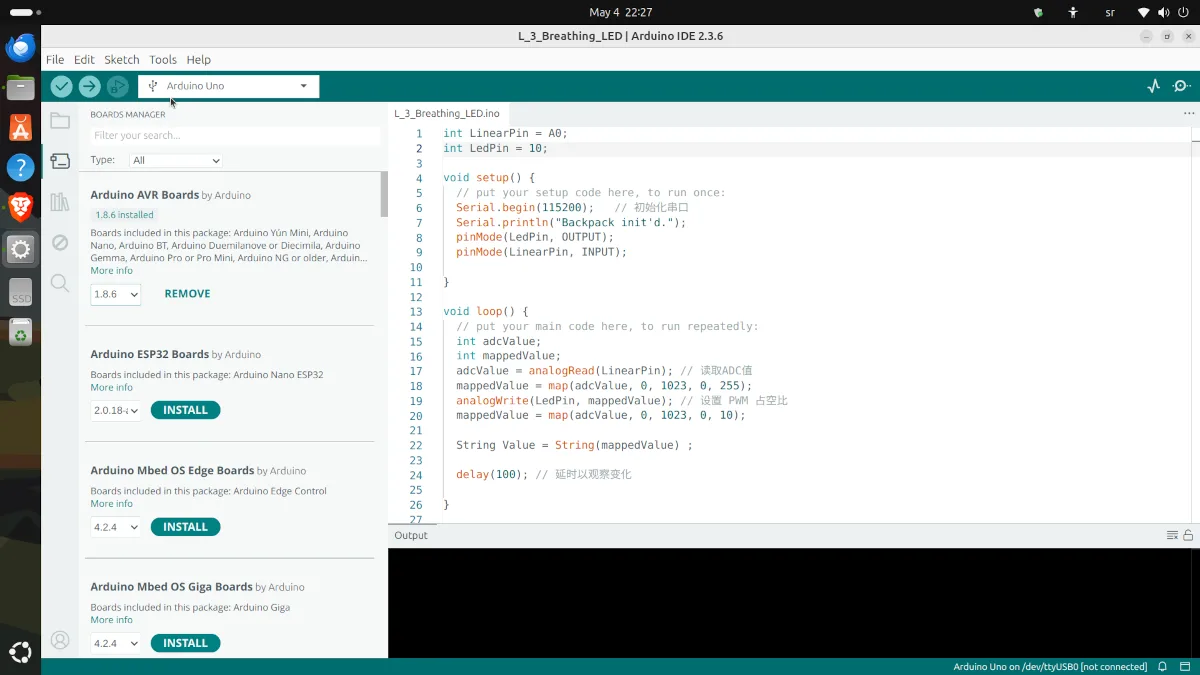Click the board status text in status bar
The height and width of the screenshot is (675, 1200).
(x=1050, y=667)
